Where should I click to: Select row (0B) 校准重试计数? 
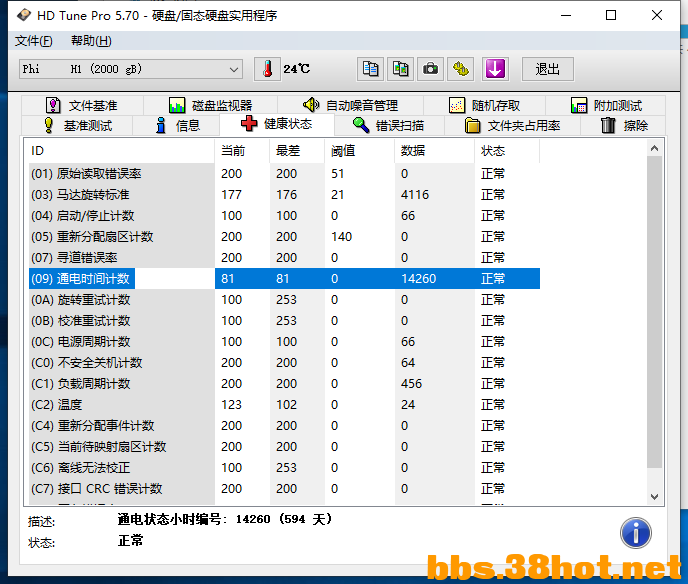(284, 321)
